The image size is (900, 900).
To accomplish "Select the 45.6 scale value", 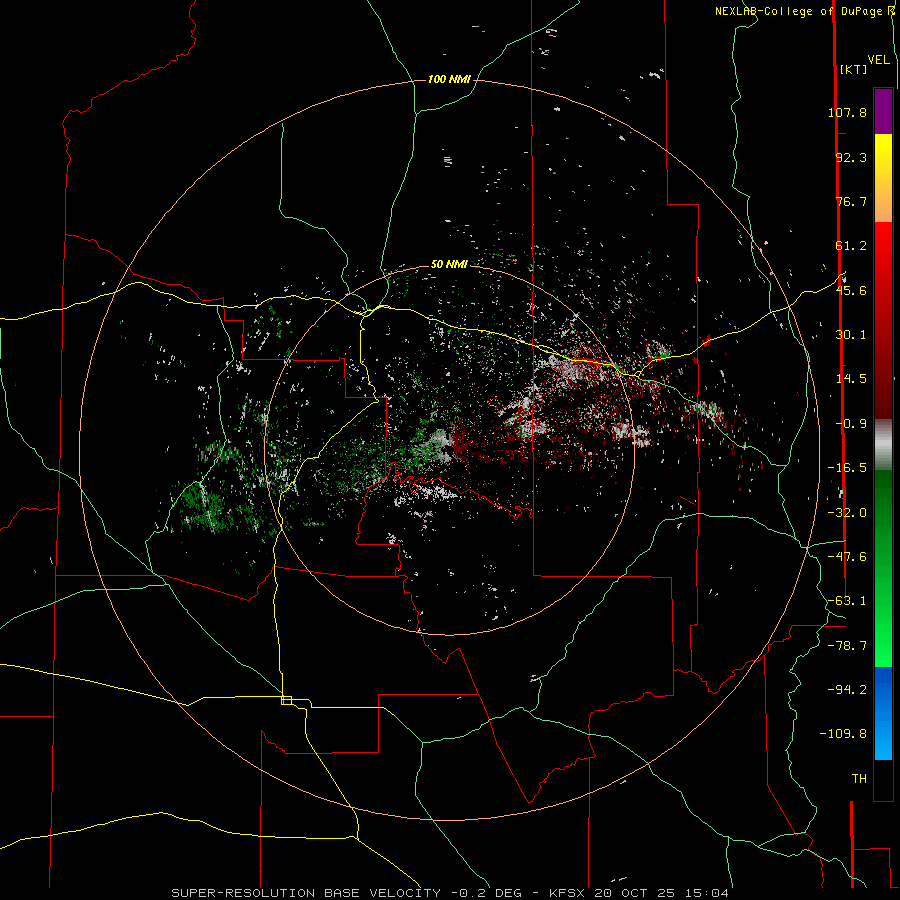I will (x=851, y=290).
